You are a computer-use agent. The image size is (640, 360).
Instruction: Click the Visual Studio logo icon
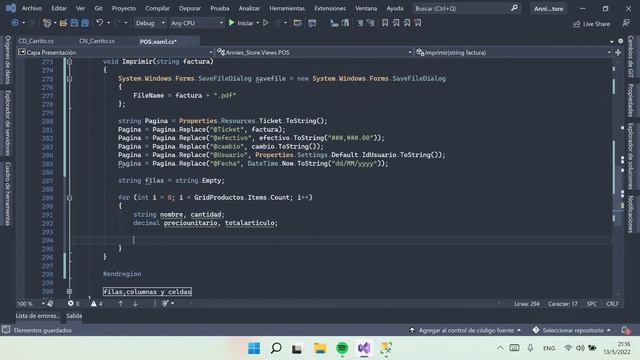[11, 8]
